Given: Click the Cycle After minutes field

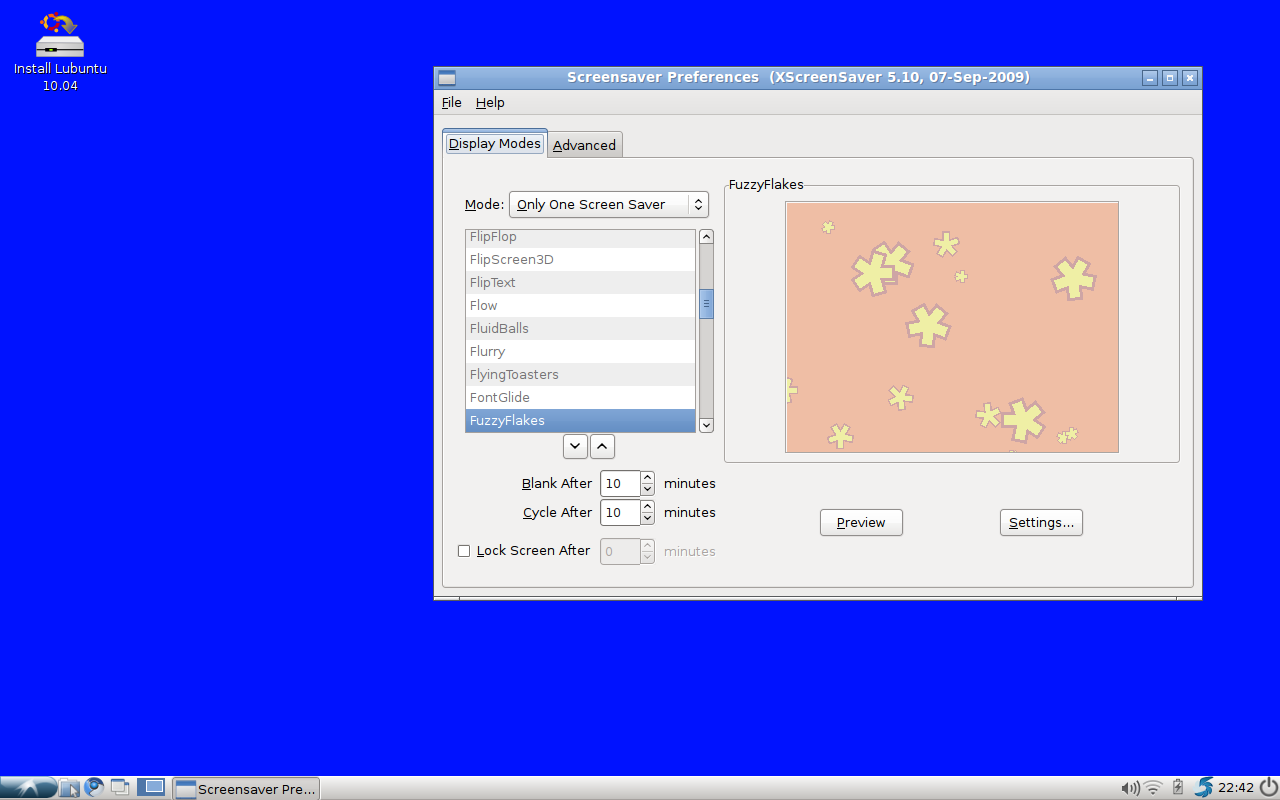Looking at the screenshot, I should 620,513.
